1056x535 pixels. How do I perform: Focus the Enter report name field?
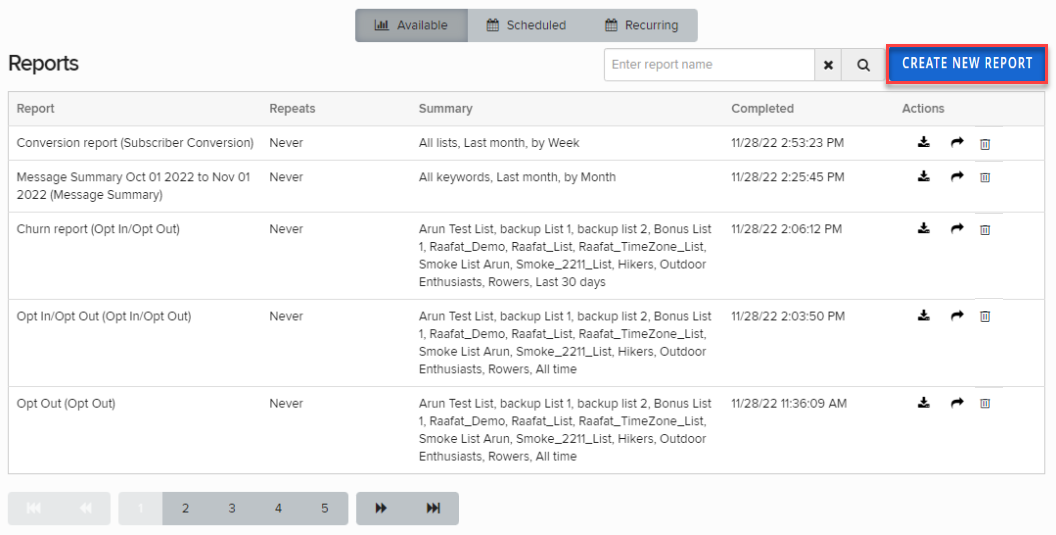click(709, 65)
